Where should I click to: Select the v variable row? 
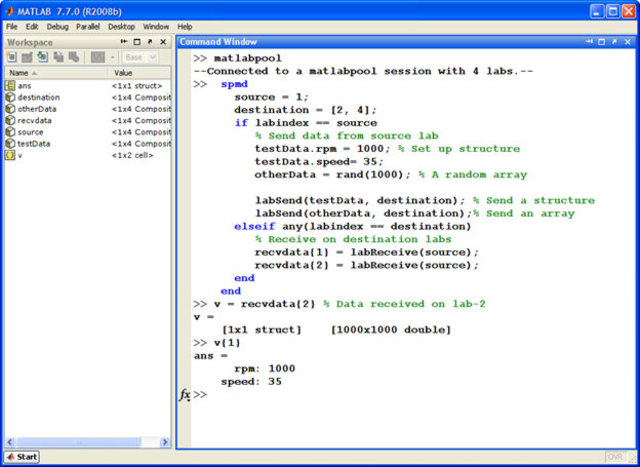[x=87, y=155]
